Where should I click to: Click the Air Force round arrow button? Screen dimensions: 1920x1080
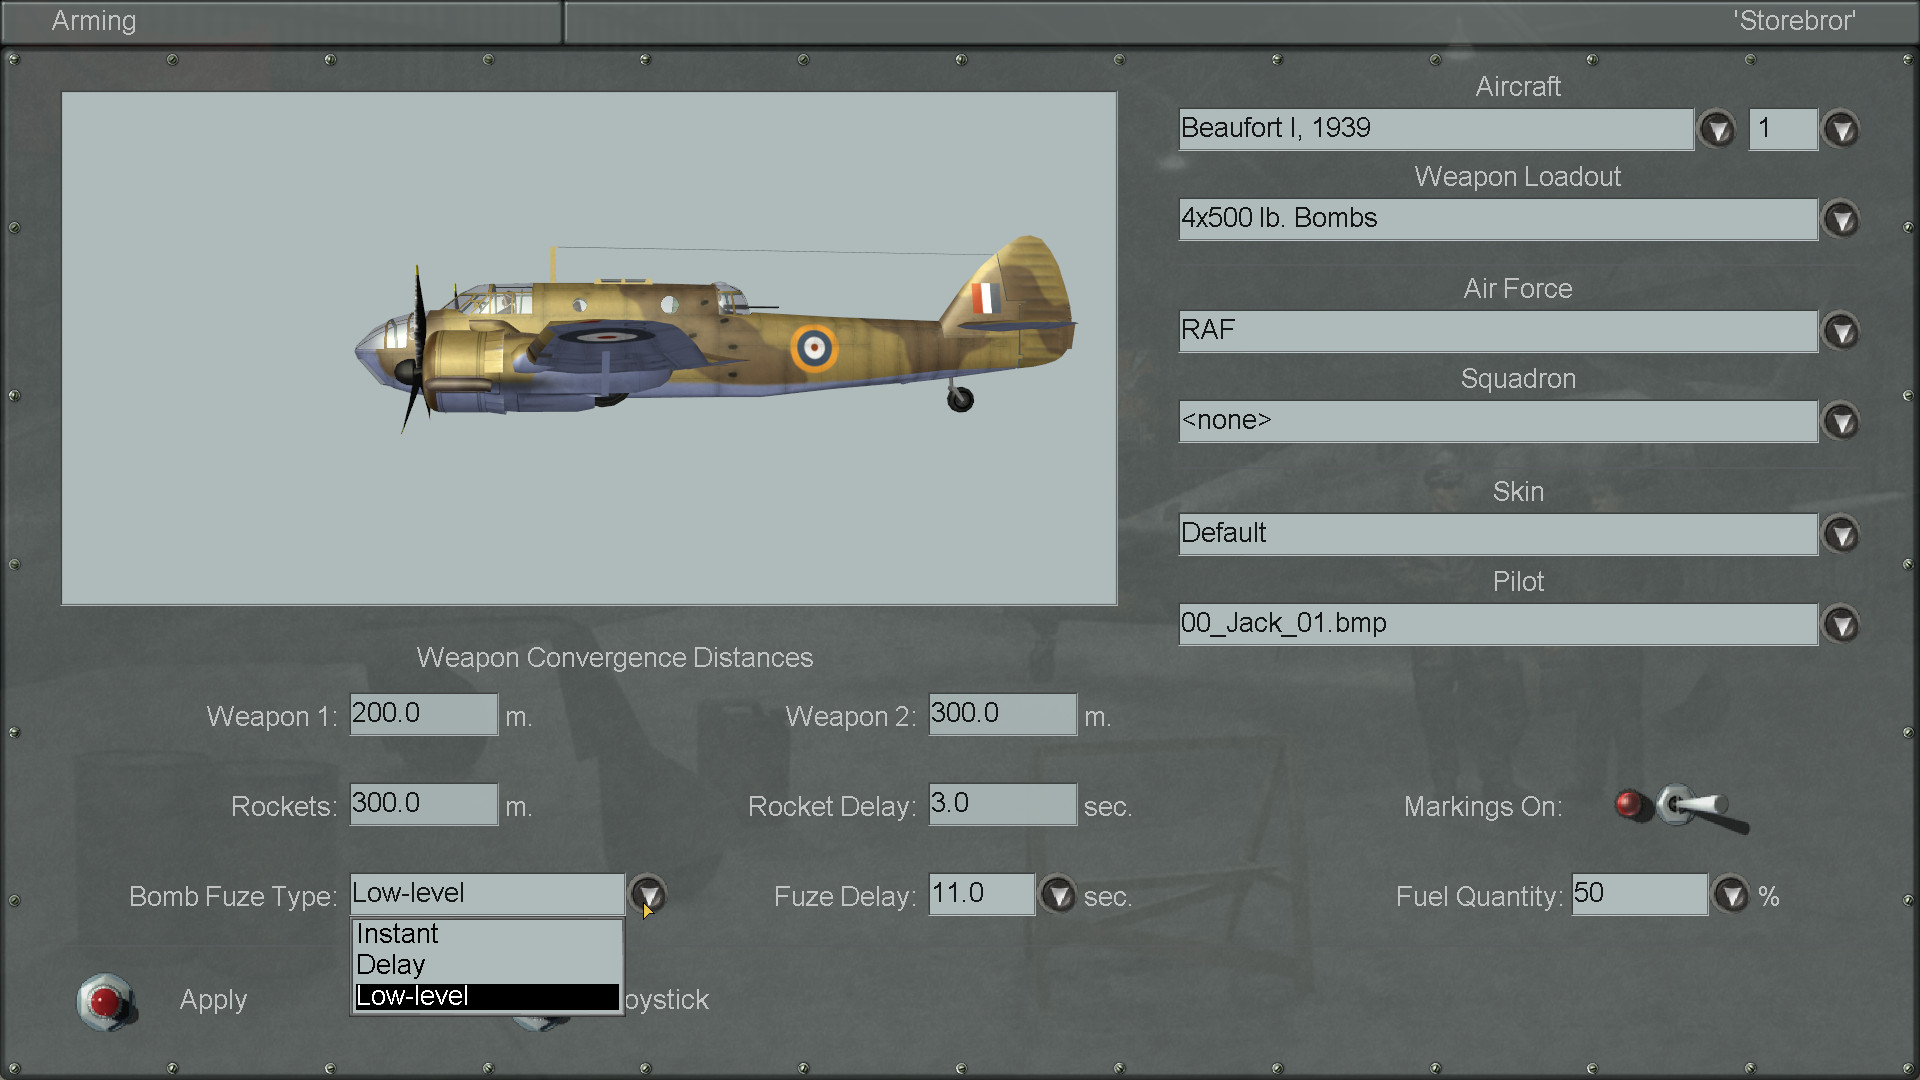tap(1841, 331)
